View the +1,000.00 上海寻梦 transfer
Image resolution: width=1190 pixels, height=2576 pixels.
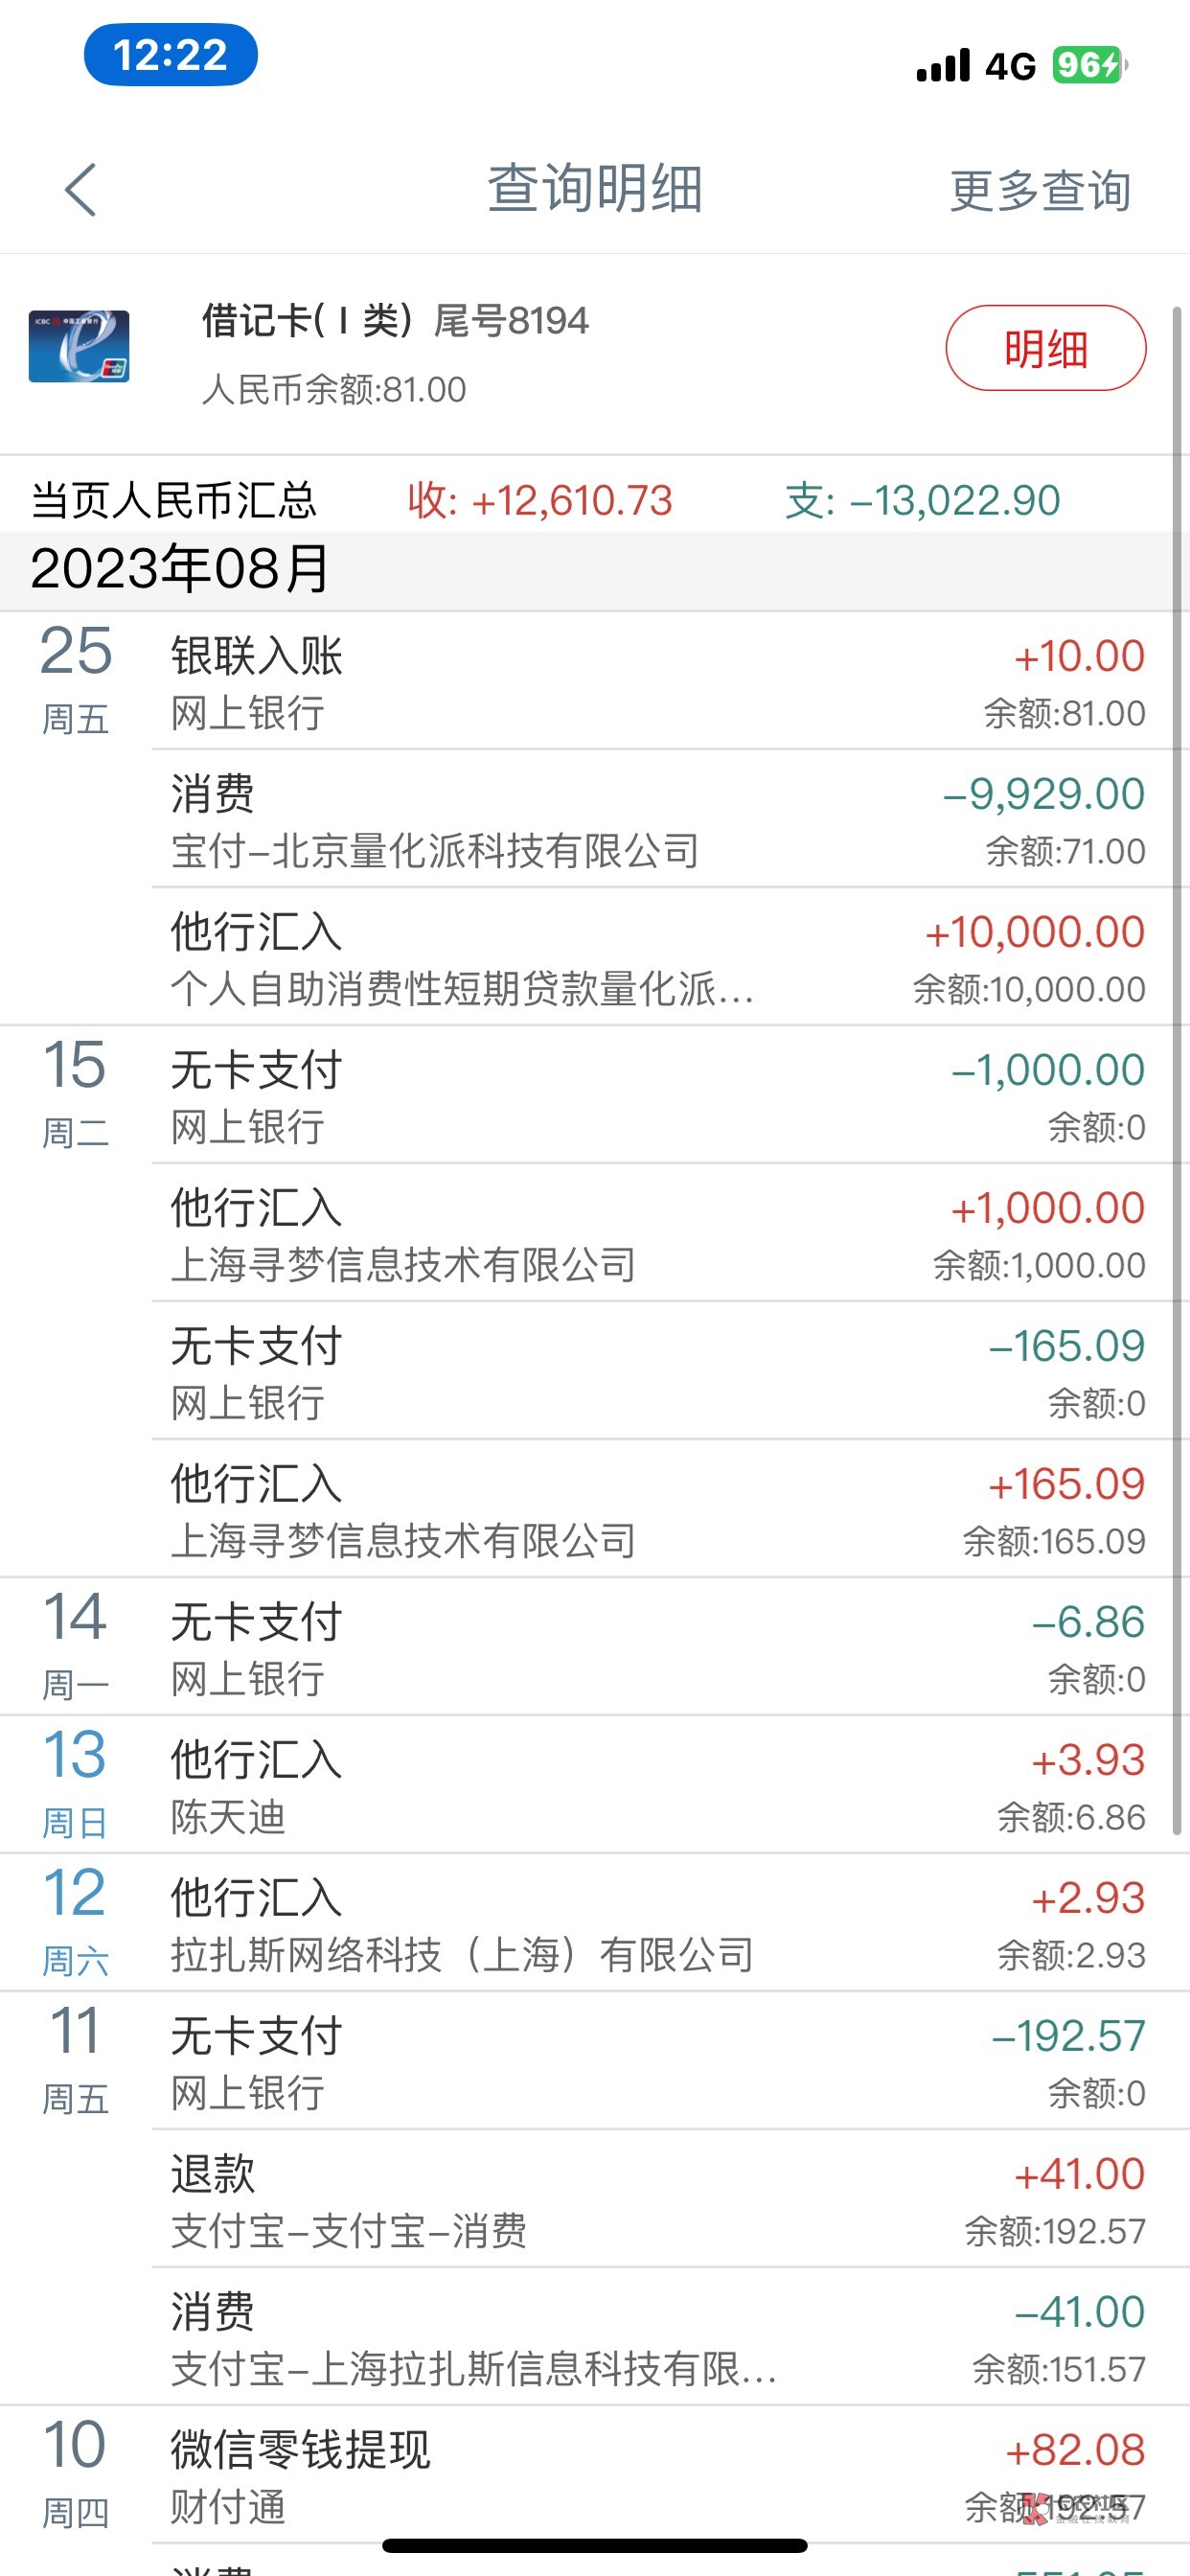tap(660, 1234)
